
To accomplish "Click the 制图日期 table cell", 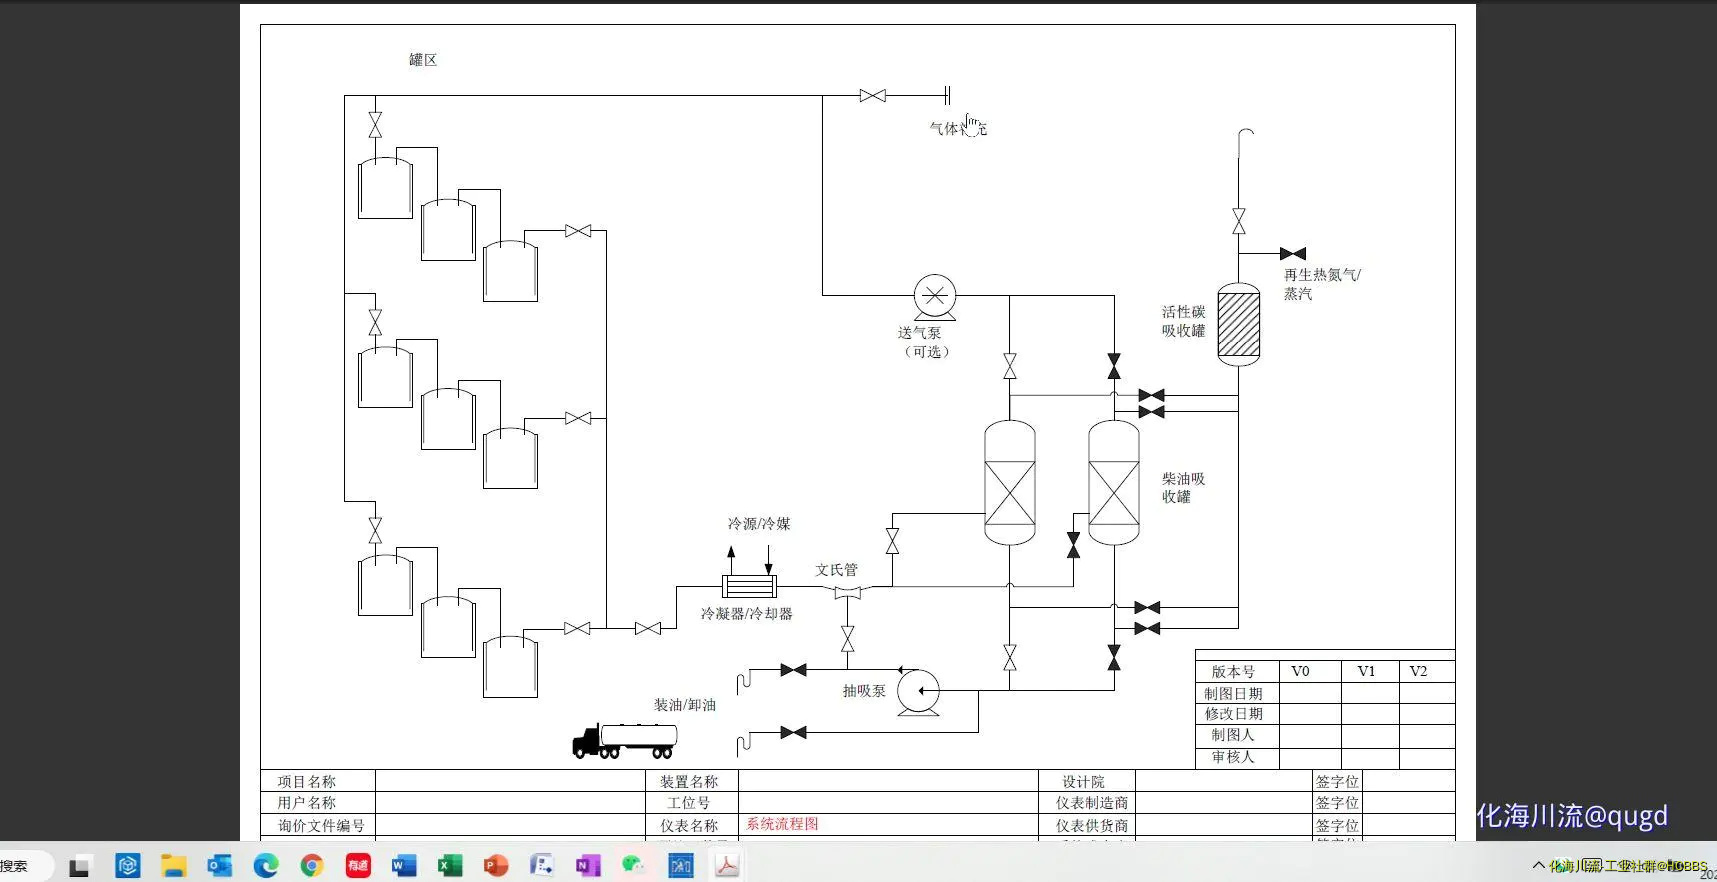I will (1238, 693).
